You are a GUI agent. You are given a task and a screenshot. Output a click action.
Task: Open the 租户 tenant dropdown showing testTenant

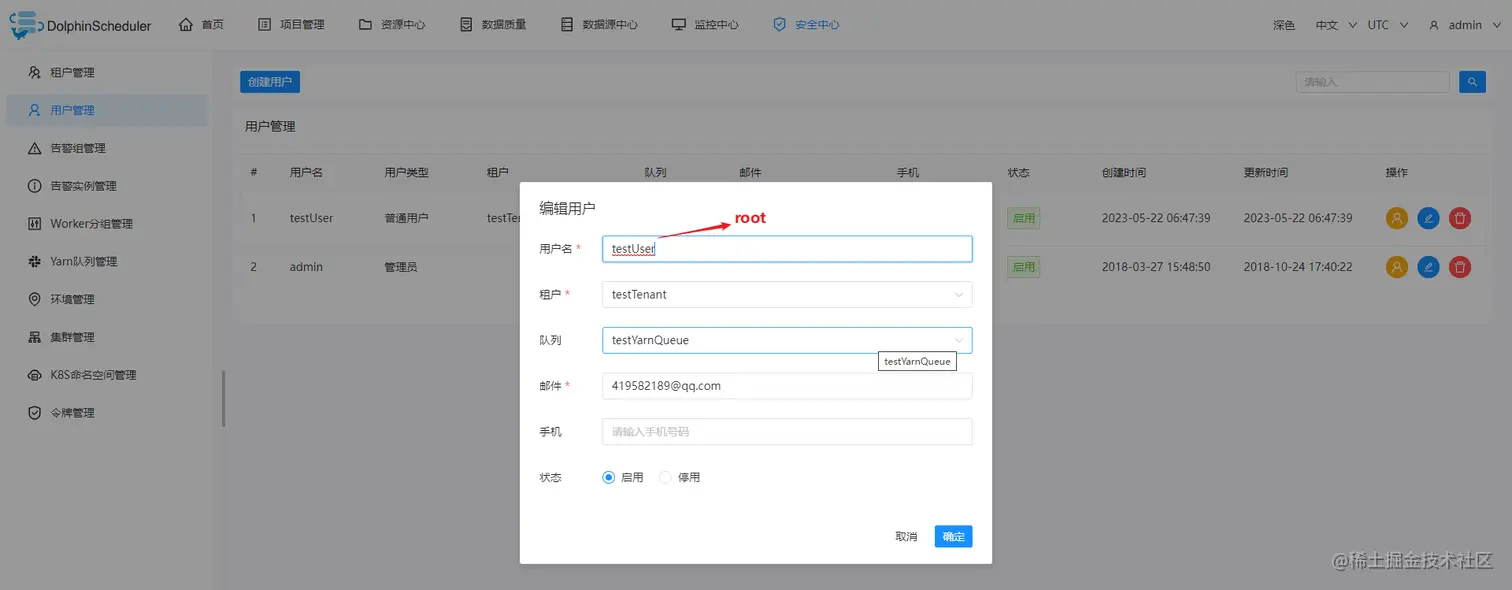[786, 294]
